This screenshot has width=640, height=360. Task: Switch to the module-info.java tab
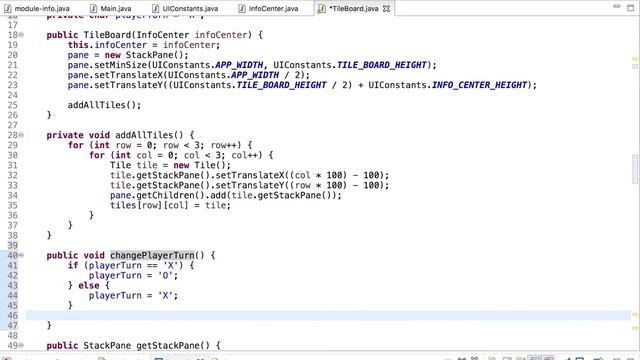[37, 8]
